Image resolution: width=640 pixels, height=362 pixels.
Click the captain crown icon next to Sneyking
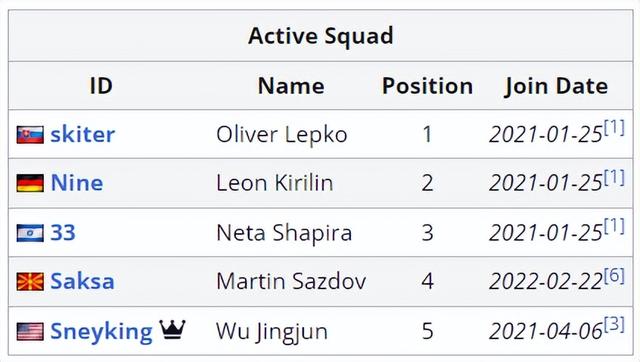coord(172,329)
